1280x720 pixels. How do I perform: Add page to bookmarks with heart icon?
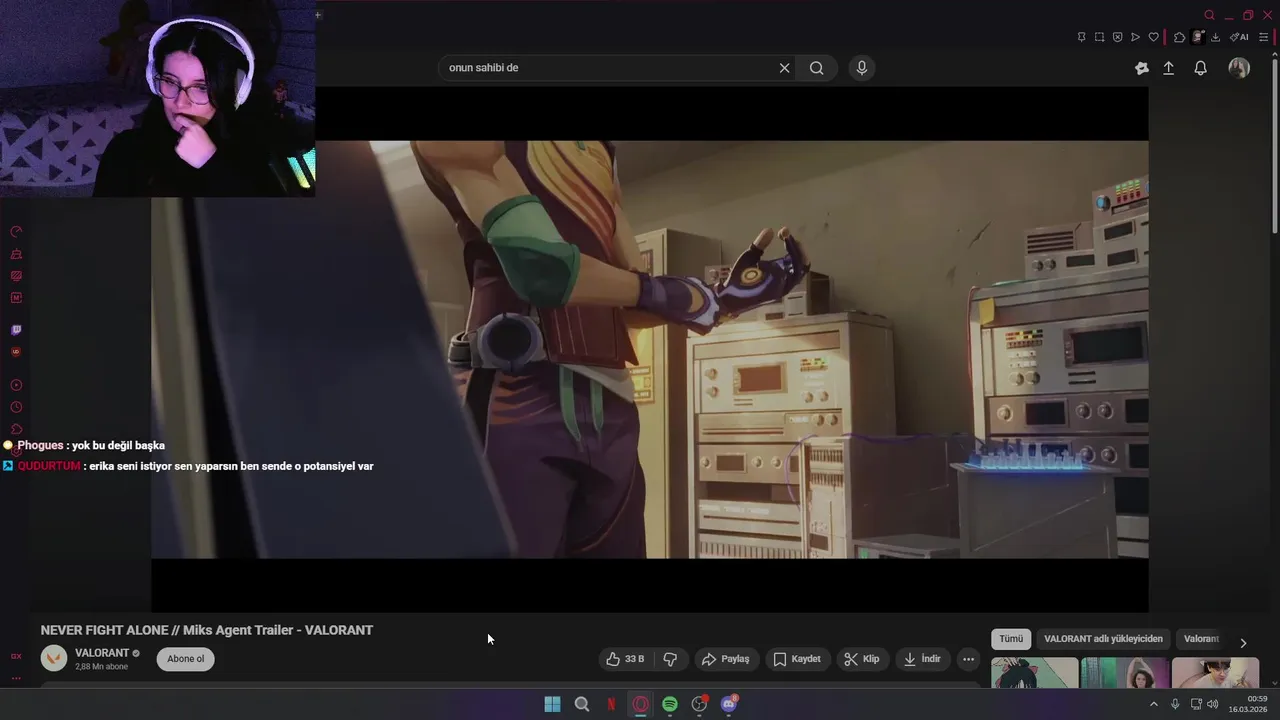(1153, 37)
